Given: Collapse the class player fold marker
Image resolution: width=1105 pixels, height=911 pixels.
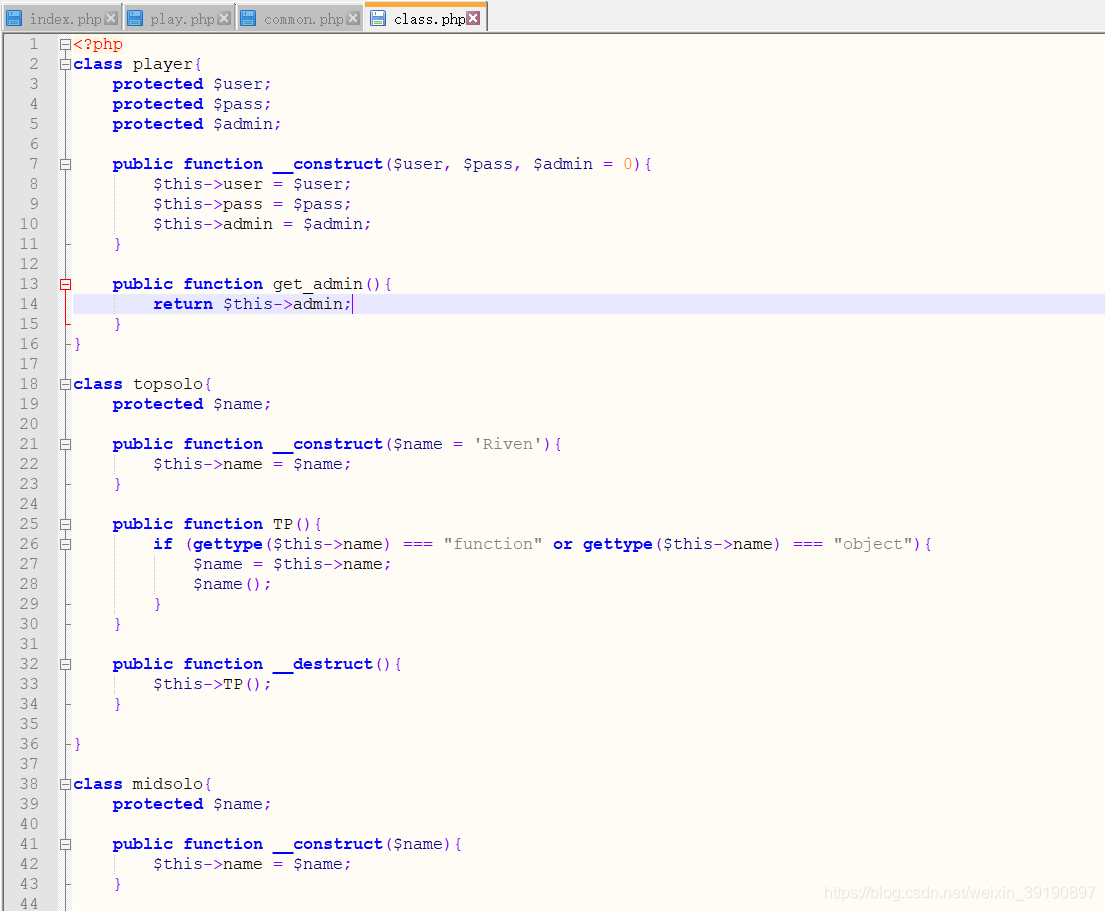Looking at the screenshot, I should [x=66, y=64].
